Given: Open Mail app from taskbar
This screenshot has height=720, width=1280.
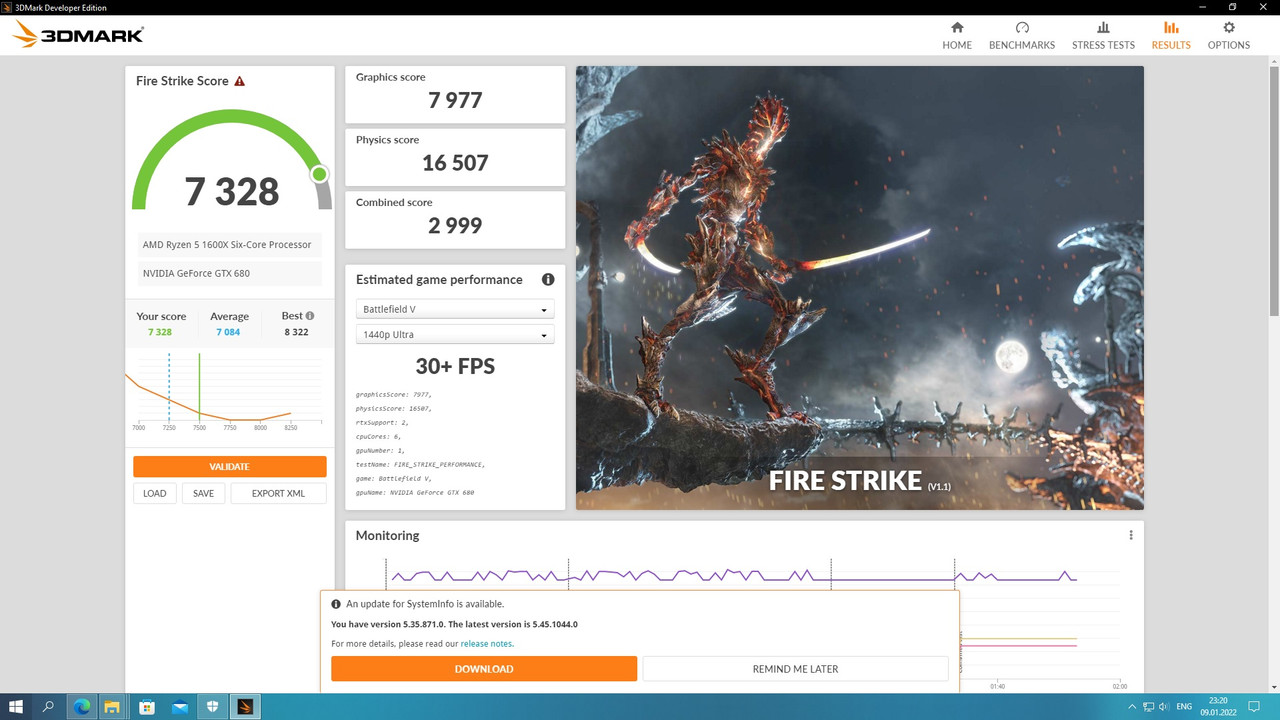Looking at the screenshot, I should 180,707.
